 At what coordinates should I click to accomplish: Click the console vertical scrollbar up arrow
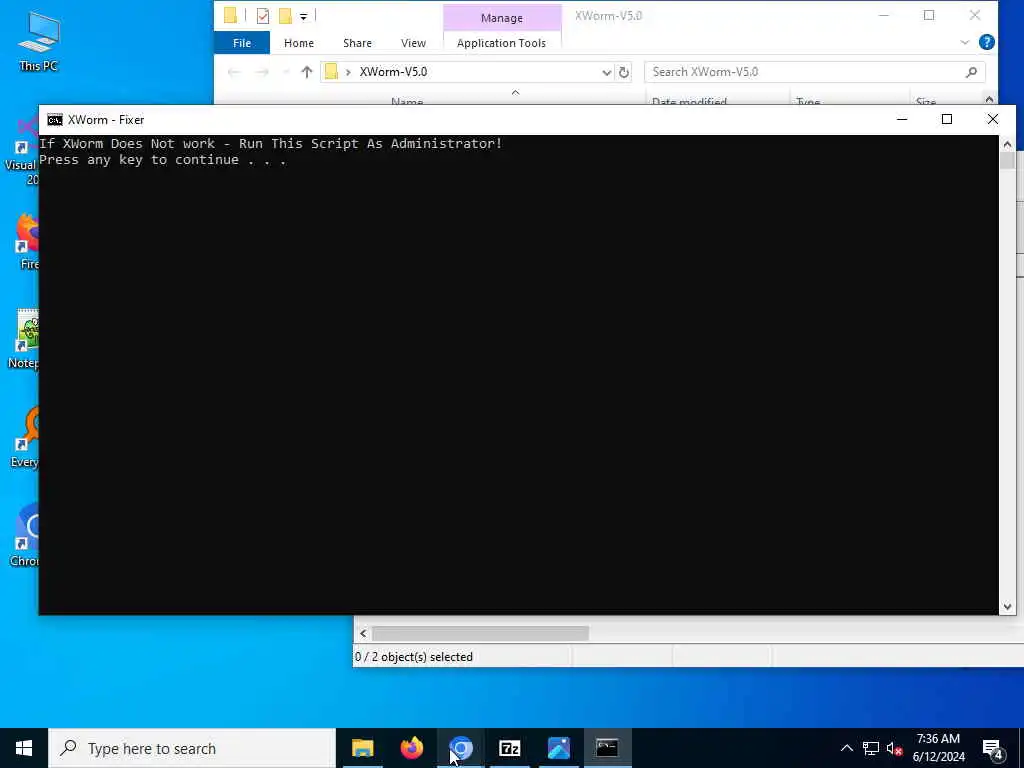click(1007, 144)
